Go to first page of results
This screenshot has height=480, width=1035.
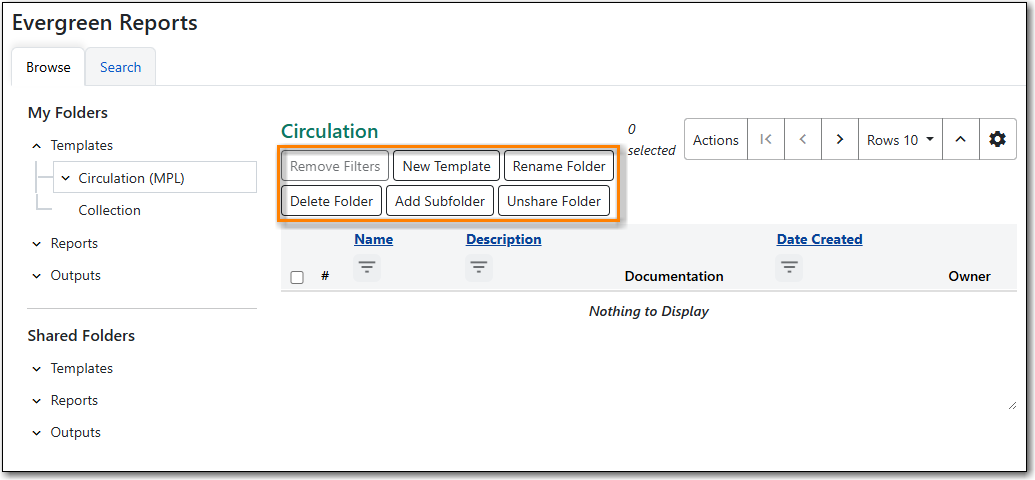coord(766,140)
